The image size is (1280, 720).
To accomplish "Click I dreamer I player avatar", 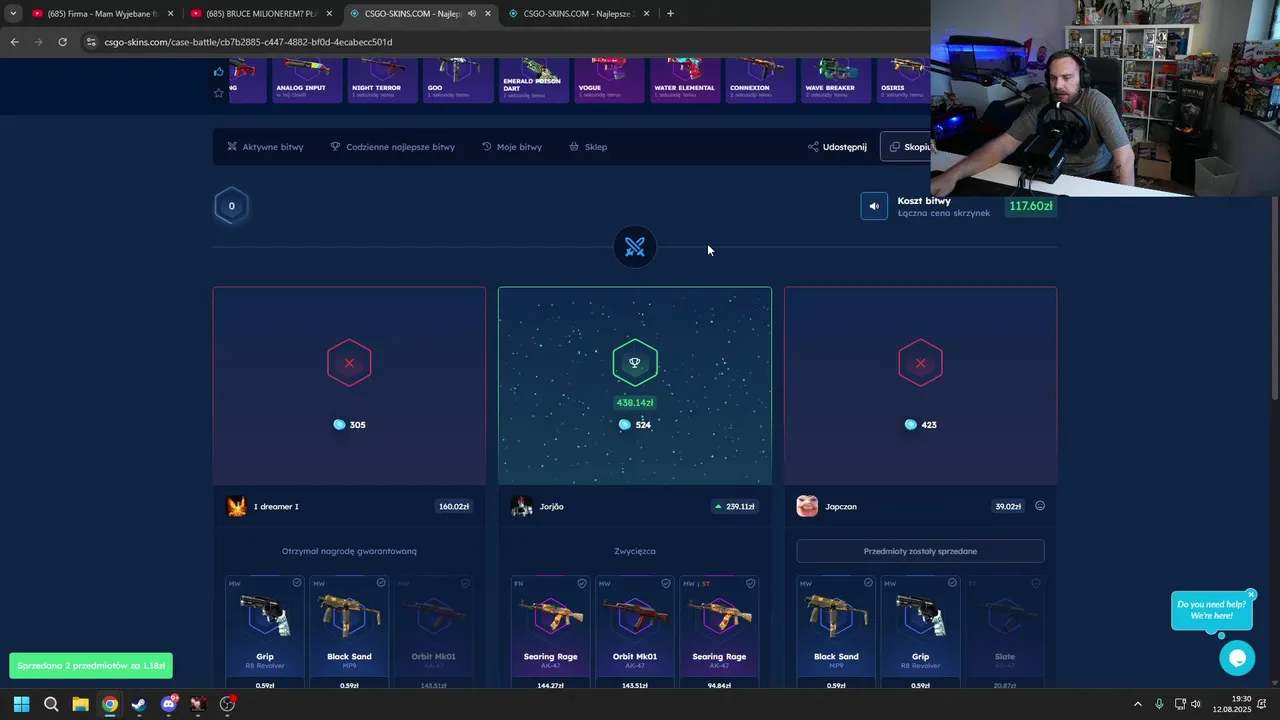I will point(237,506).
